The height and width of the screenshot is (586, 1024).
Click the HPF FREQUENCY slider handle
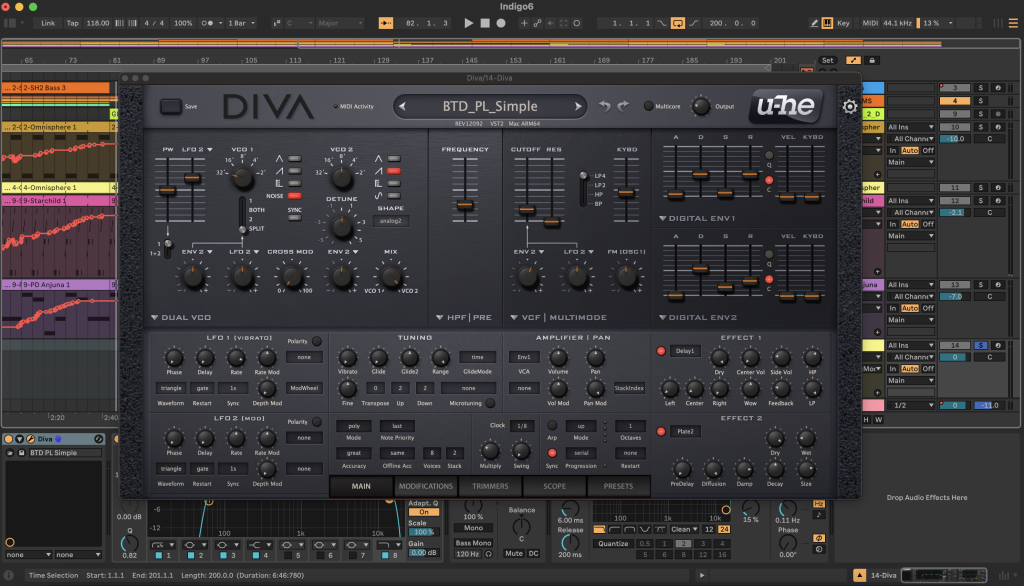tap(463, 204)
